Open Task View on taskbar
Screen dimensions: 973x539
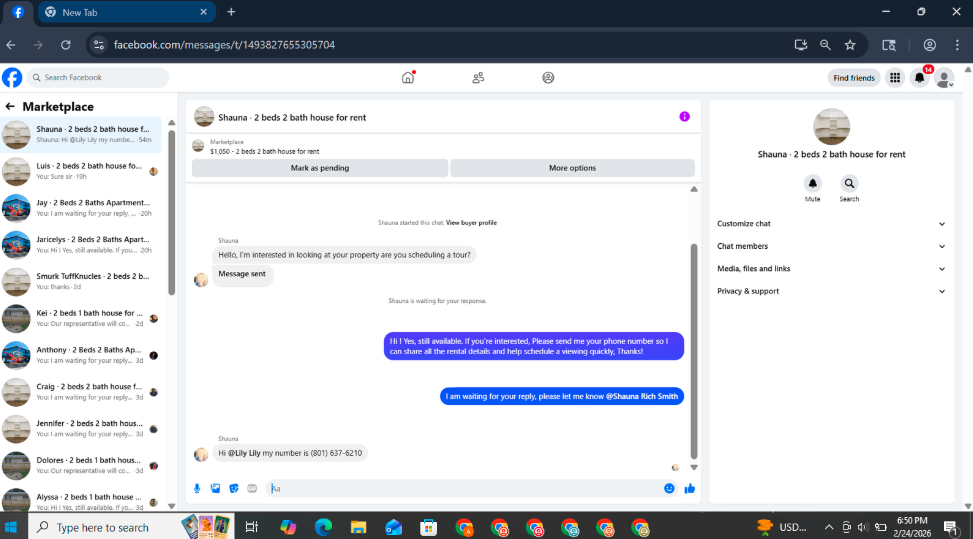251,527
